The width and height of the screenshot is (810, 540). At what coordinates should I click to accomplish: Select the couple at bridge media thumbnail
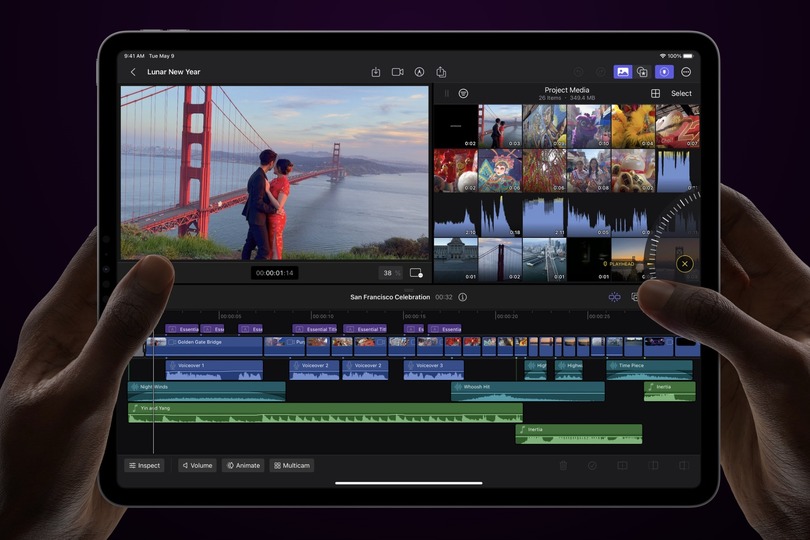point(500,126)
